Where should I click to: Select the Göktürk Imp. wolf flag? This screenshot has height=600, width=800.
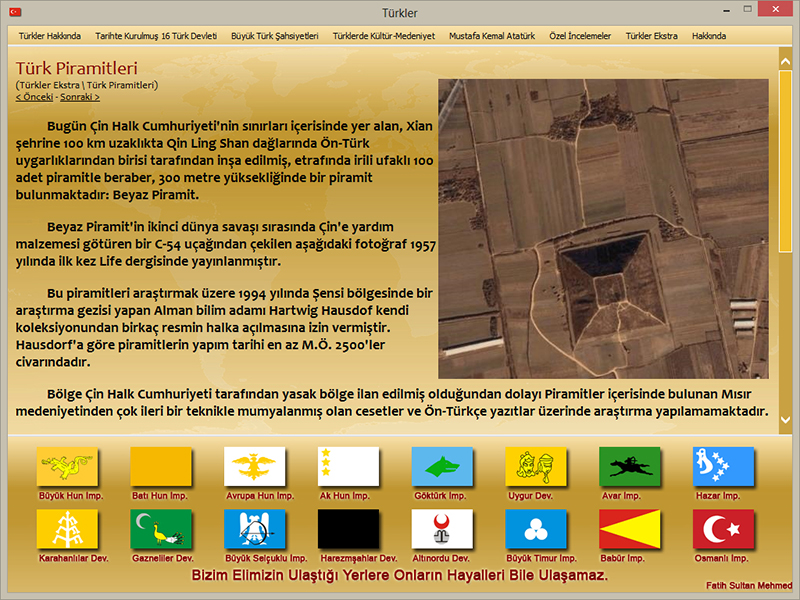pyautogui.click(x=442, y=466)
